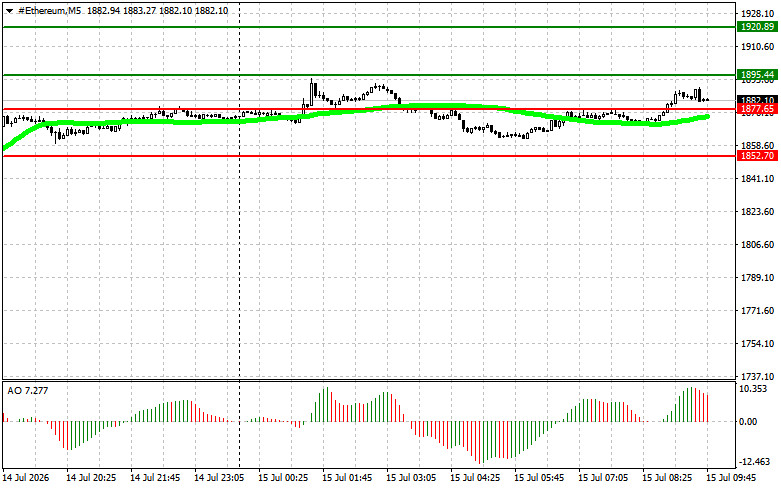Click the 14 Jul 2026 date label
This screenshot has height=489, width=781.
(x=26, y=478)
